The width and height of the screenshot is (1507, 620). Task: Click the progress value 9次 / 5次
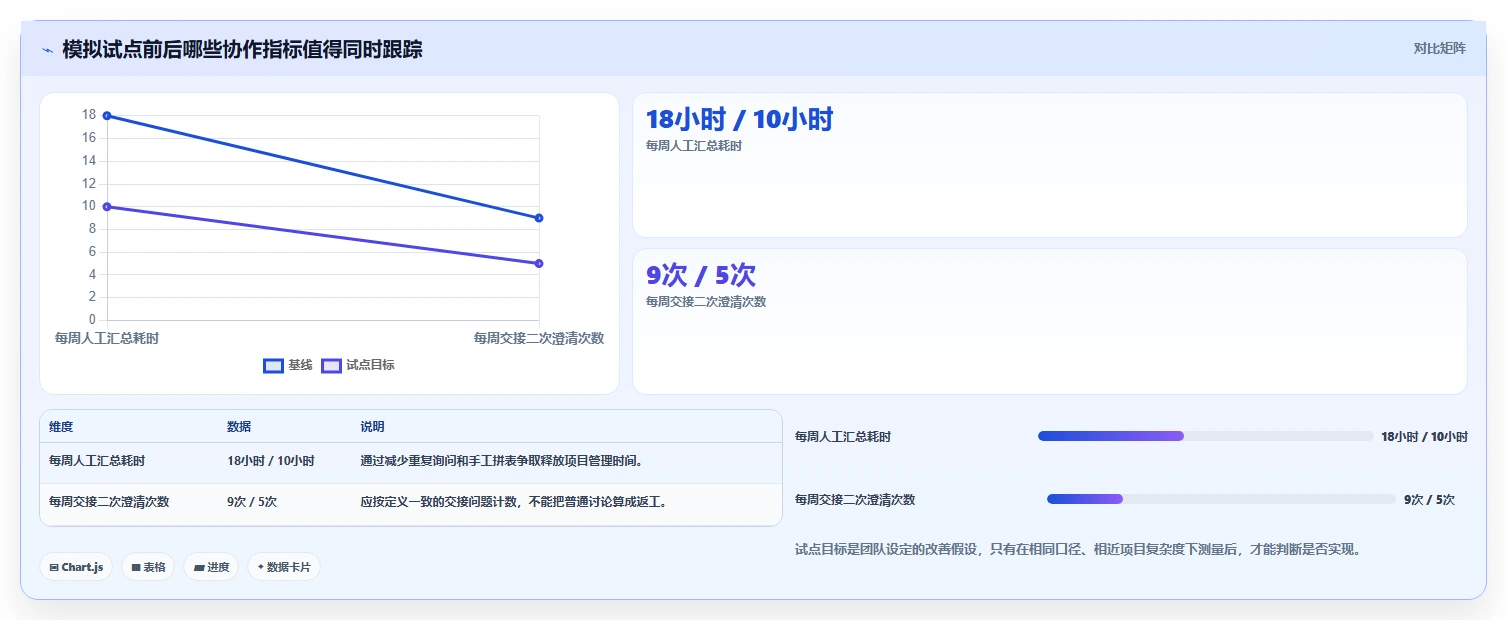1429,499
